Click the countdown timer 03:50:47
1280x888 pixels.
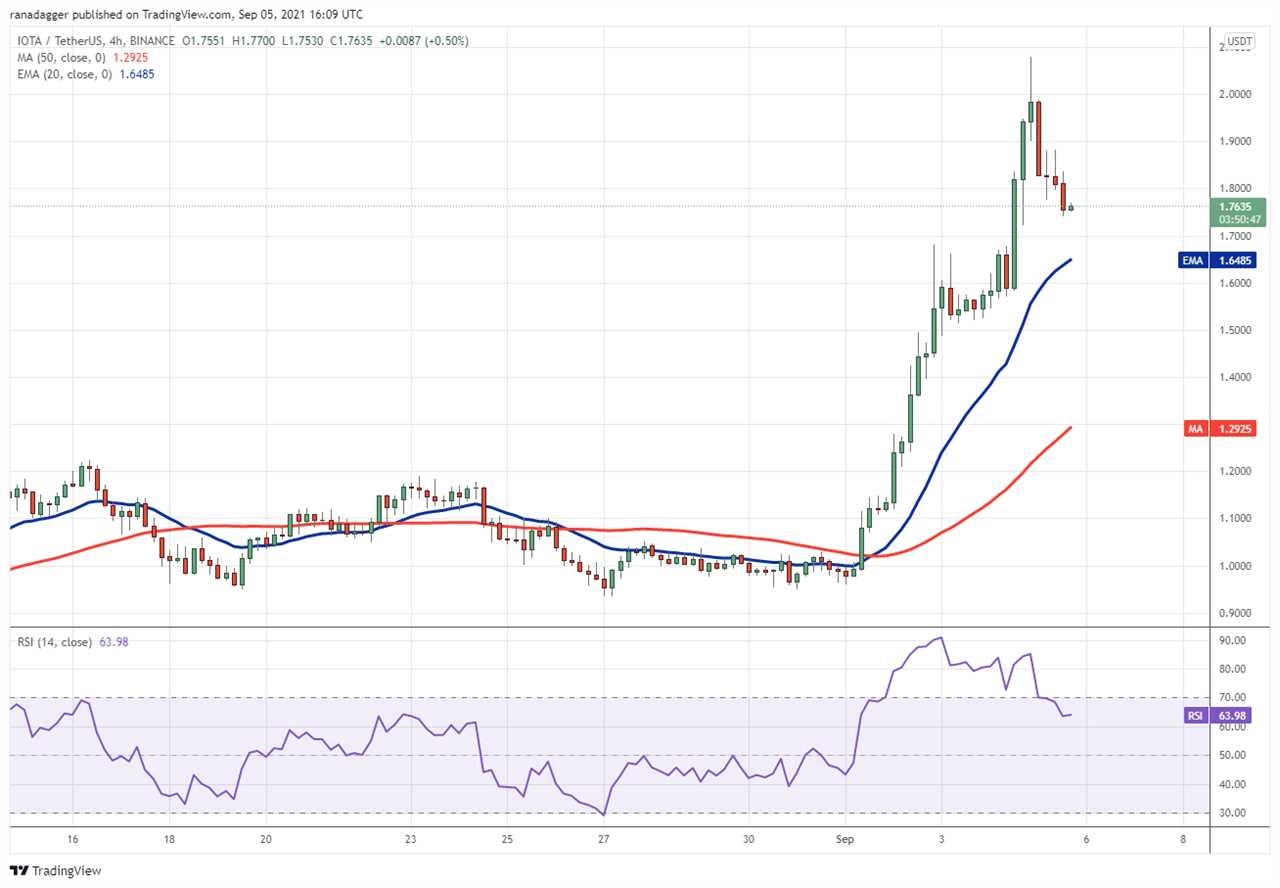pos(1238,220)
